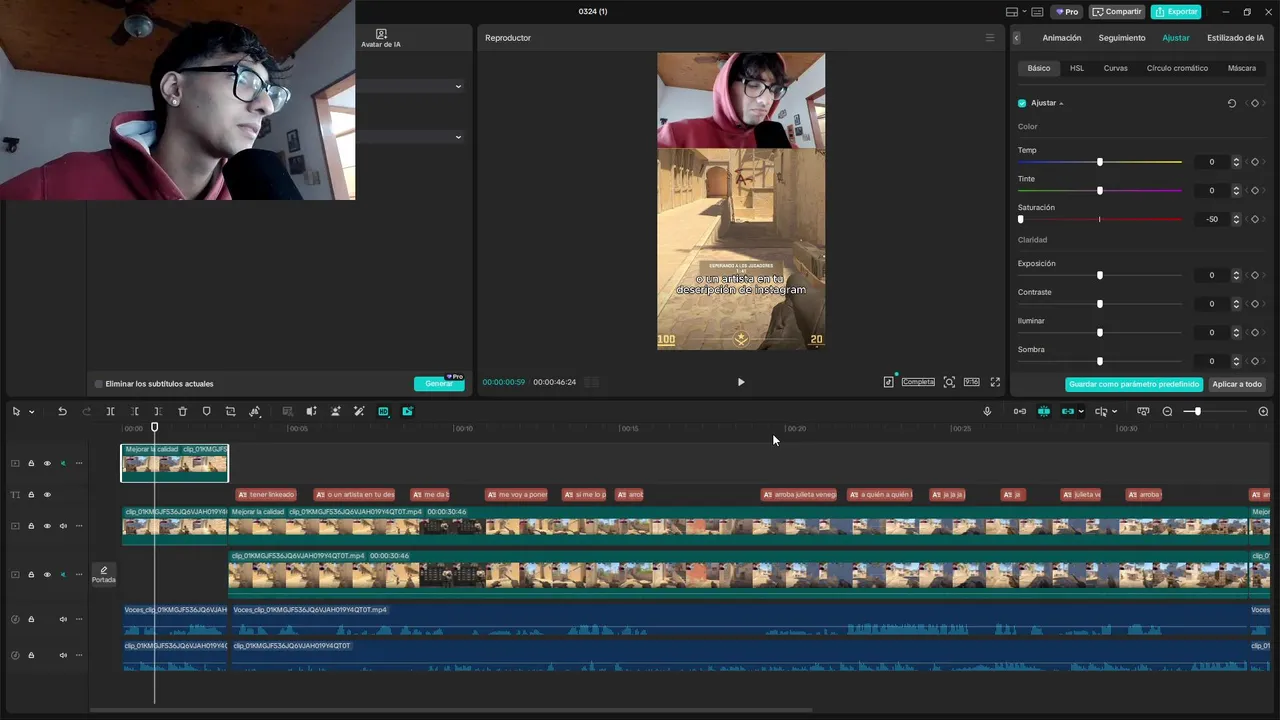This screenshot has height=720, width=1280.
Task: Click the focus frame icon under the preview
Action: click(x=949, y=382)
